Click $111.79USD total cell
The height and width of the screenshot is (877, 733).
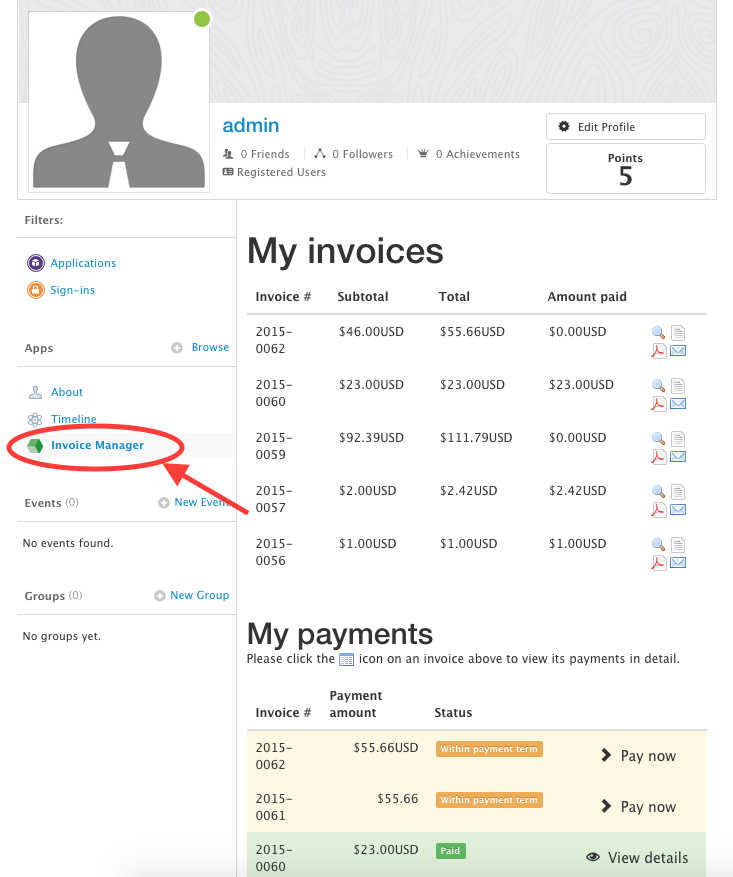[x=476, y=437]
